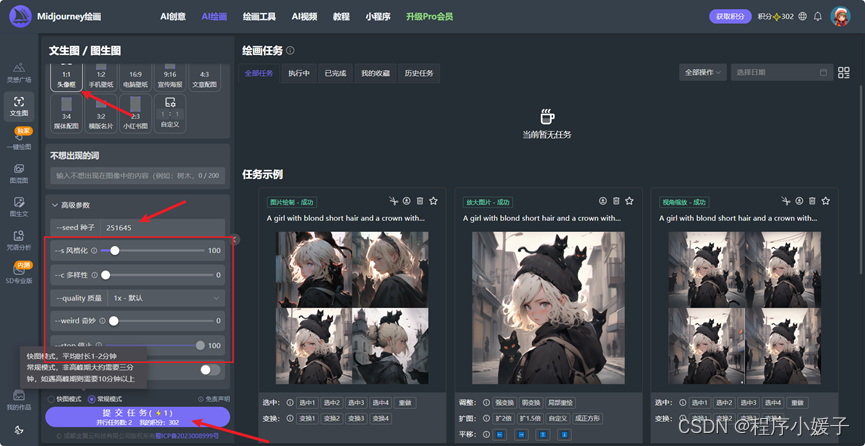Select the 快图模式 radio button

(51, 399)
